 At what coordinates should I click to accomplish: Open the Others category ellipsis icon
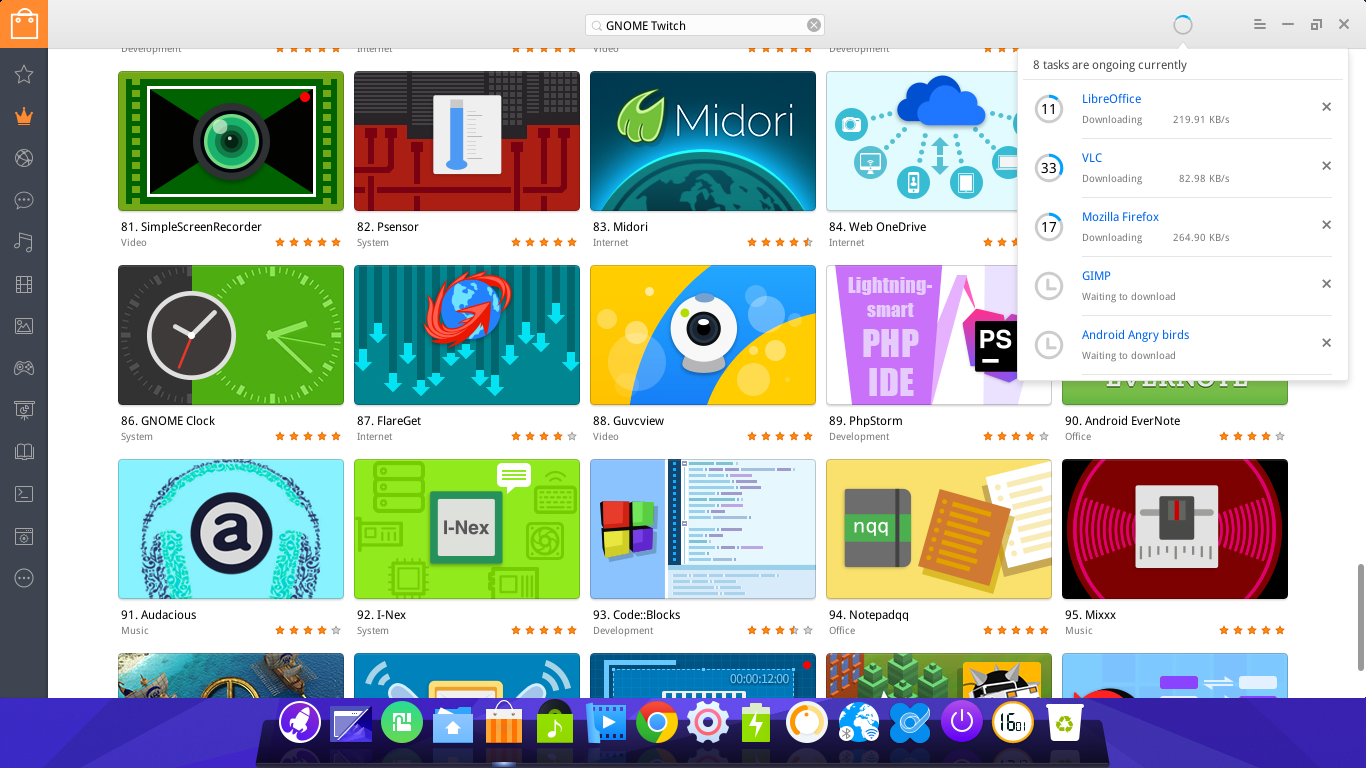coord(24,578)
